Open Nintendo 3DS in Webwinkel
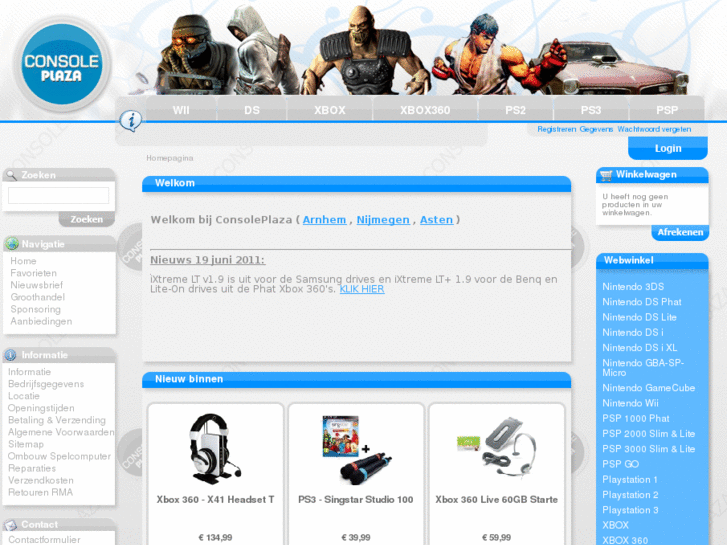This screenshot has width=727, height=545. click(633, 286)
